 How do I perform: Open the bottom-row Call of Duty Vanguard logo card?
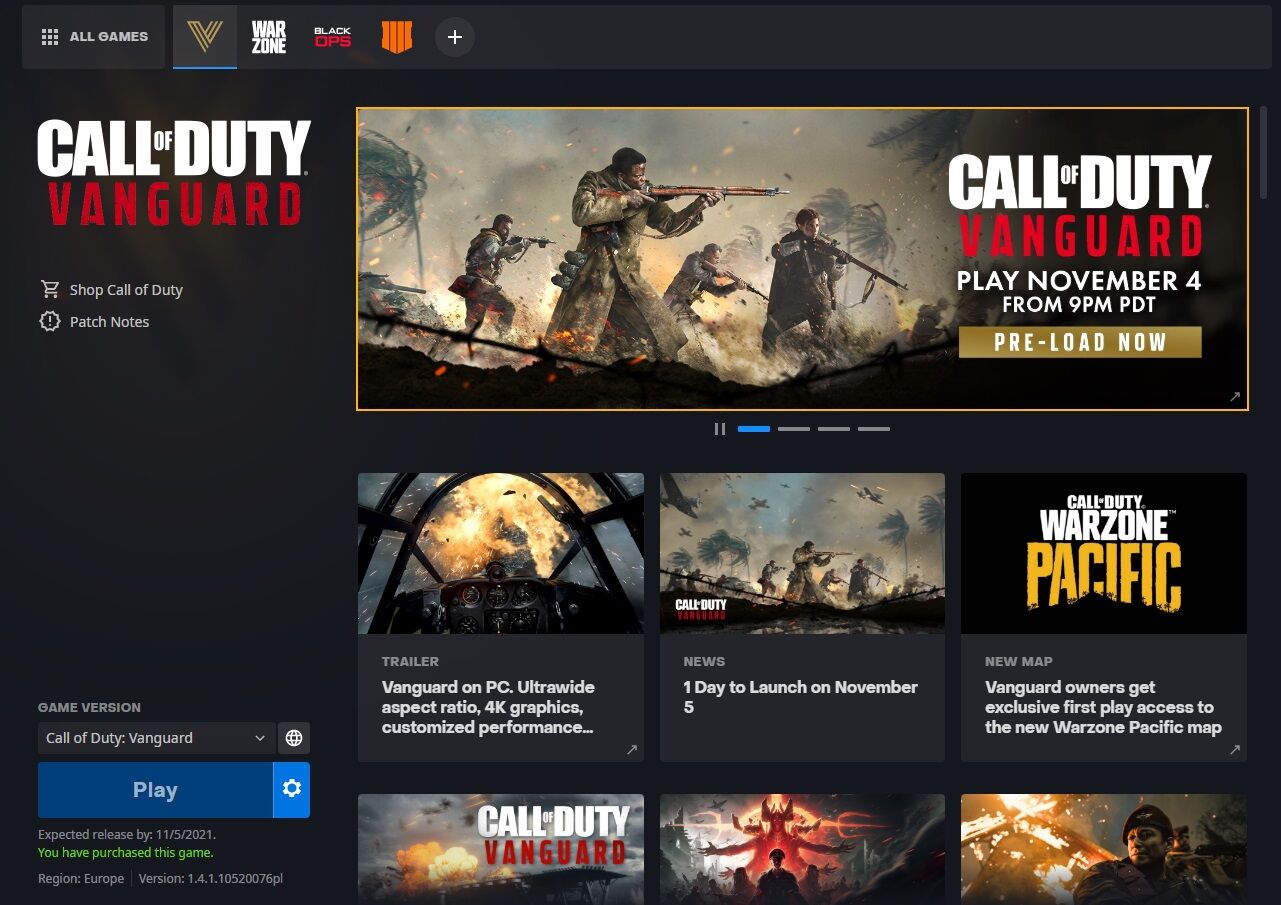[x=501, y=849]
